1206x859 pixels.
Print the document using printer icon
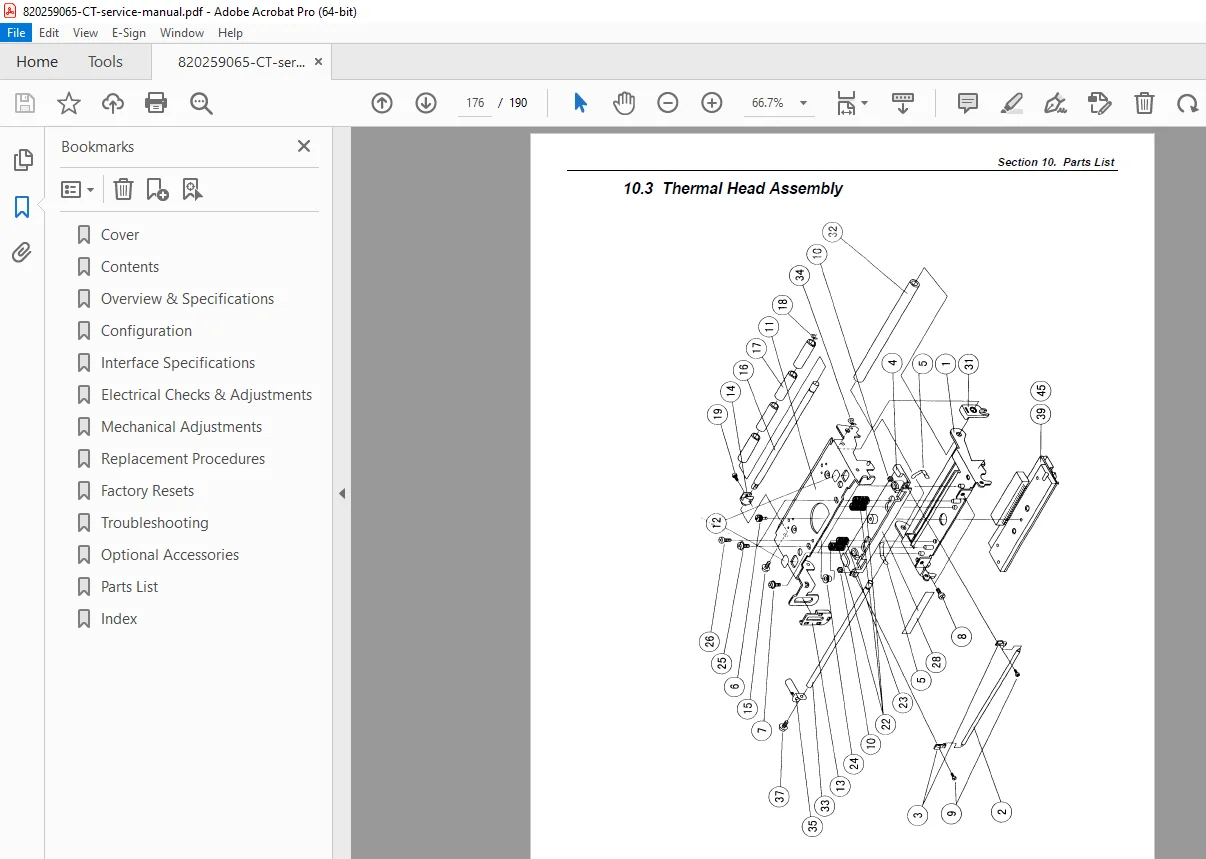coord(156,103)
